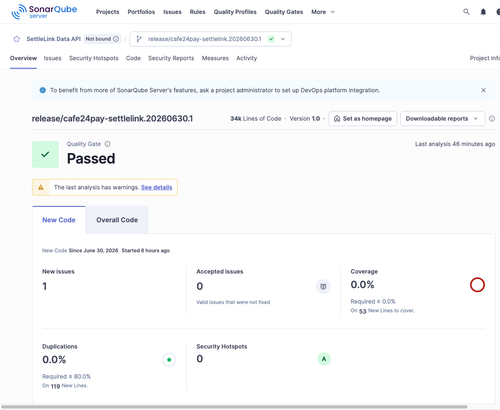This screenshot has height=410, width=500.
Task: Click the Last analysis 46 minutes ago text
Action: pyautogui.click(x=455, y=144)
